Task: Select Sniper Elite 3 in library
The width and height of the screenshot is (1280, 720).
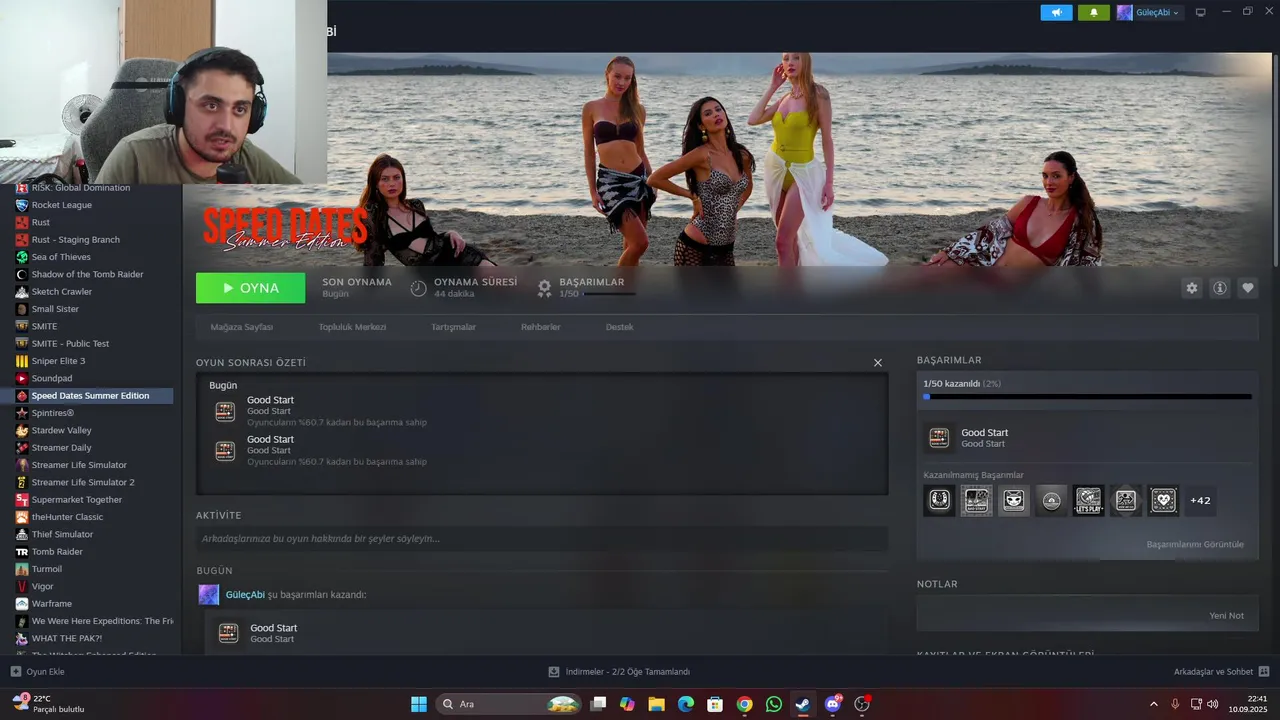Action: pos(58,361)
